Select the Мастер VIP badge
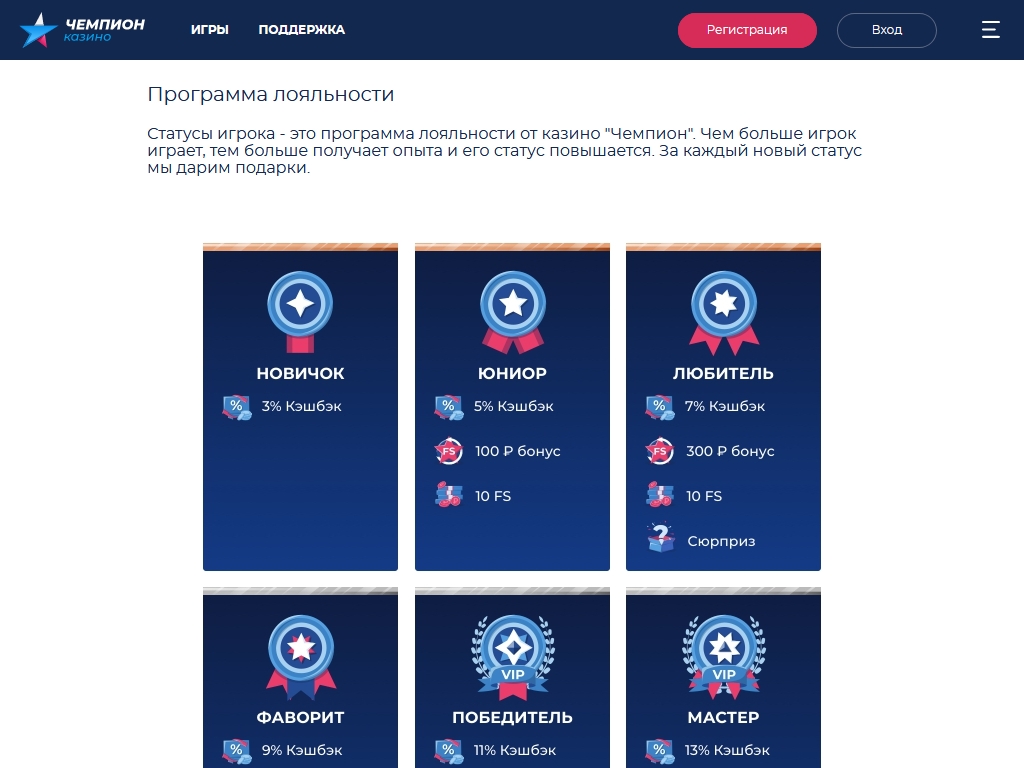 pos(724,657)
